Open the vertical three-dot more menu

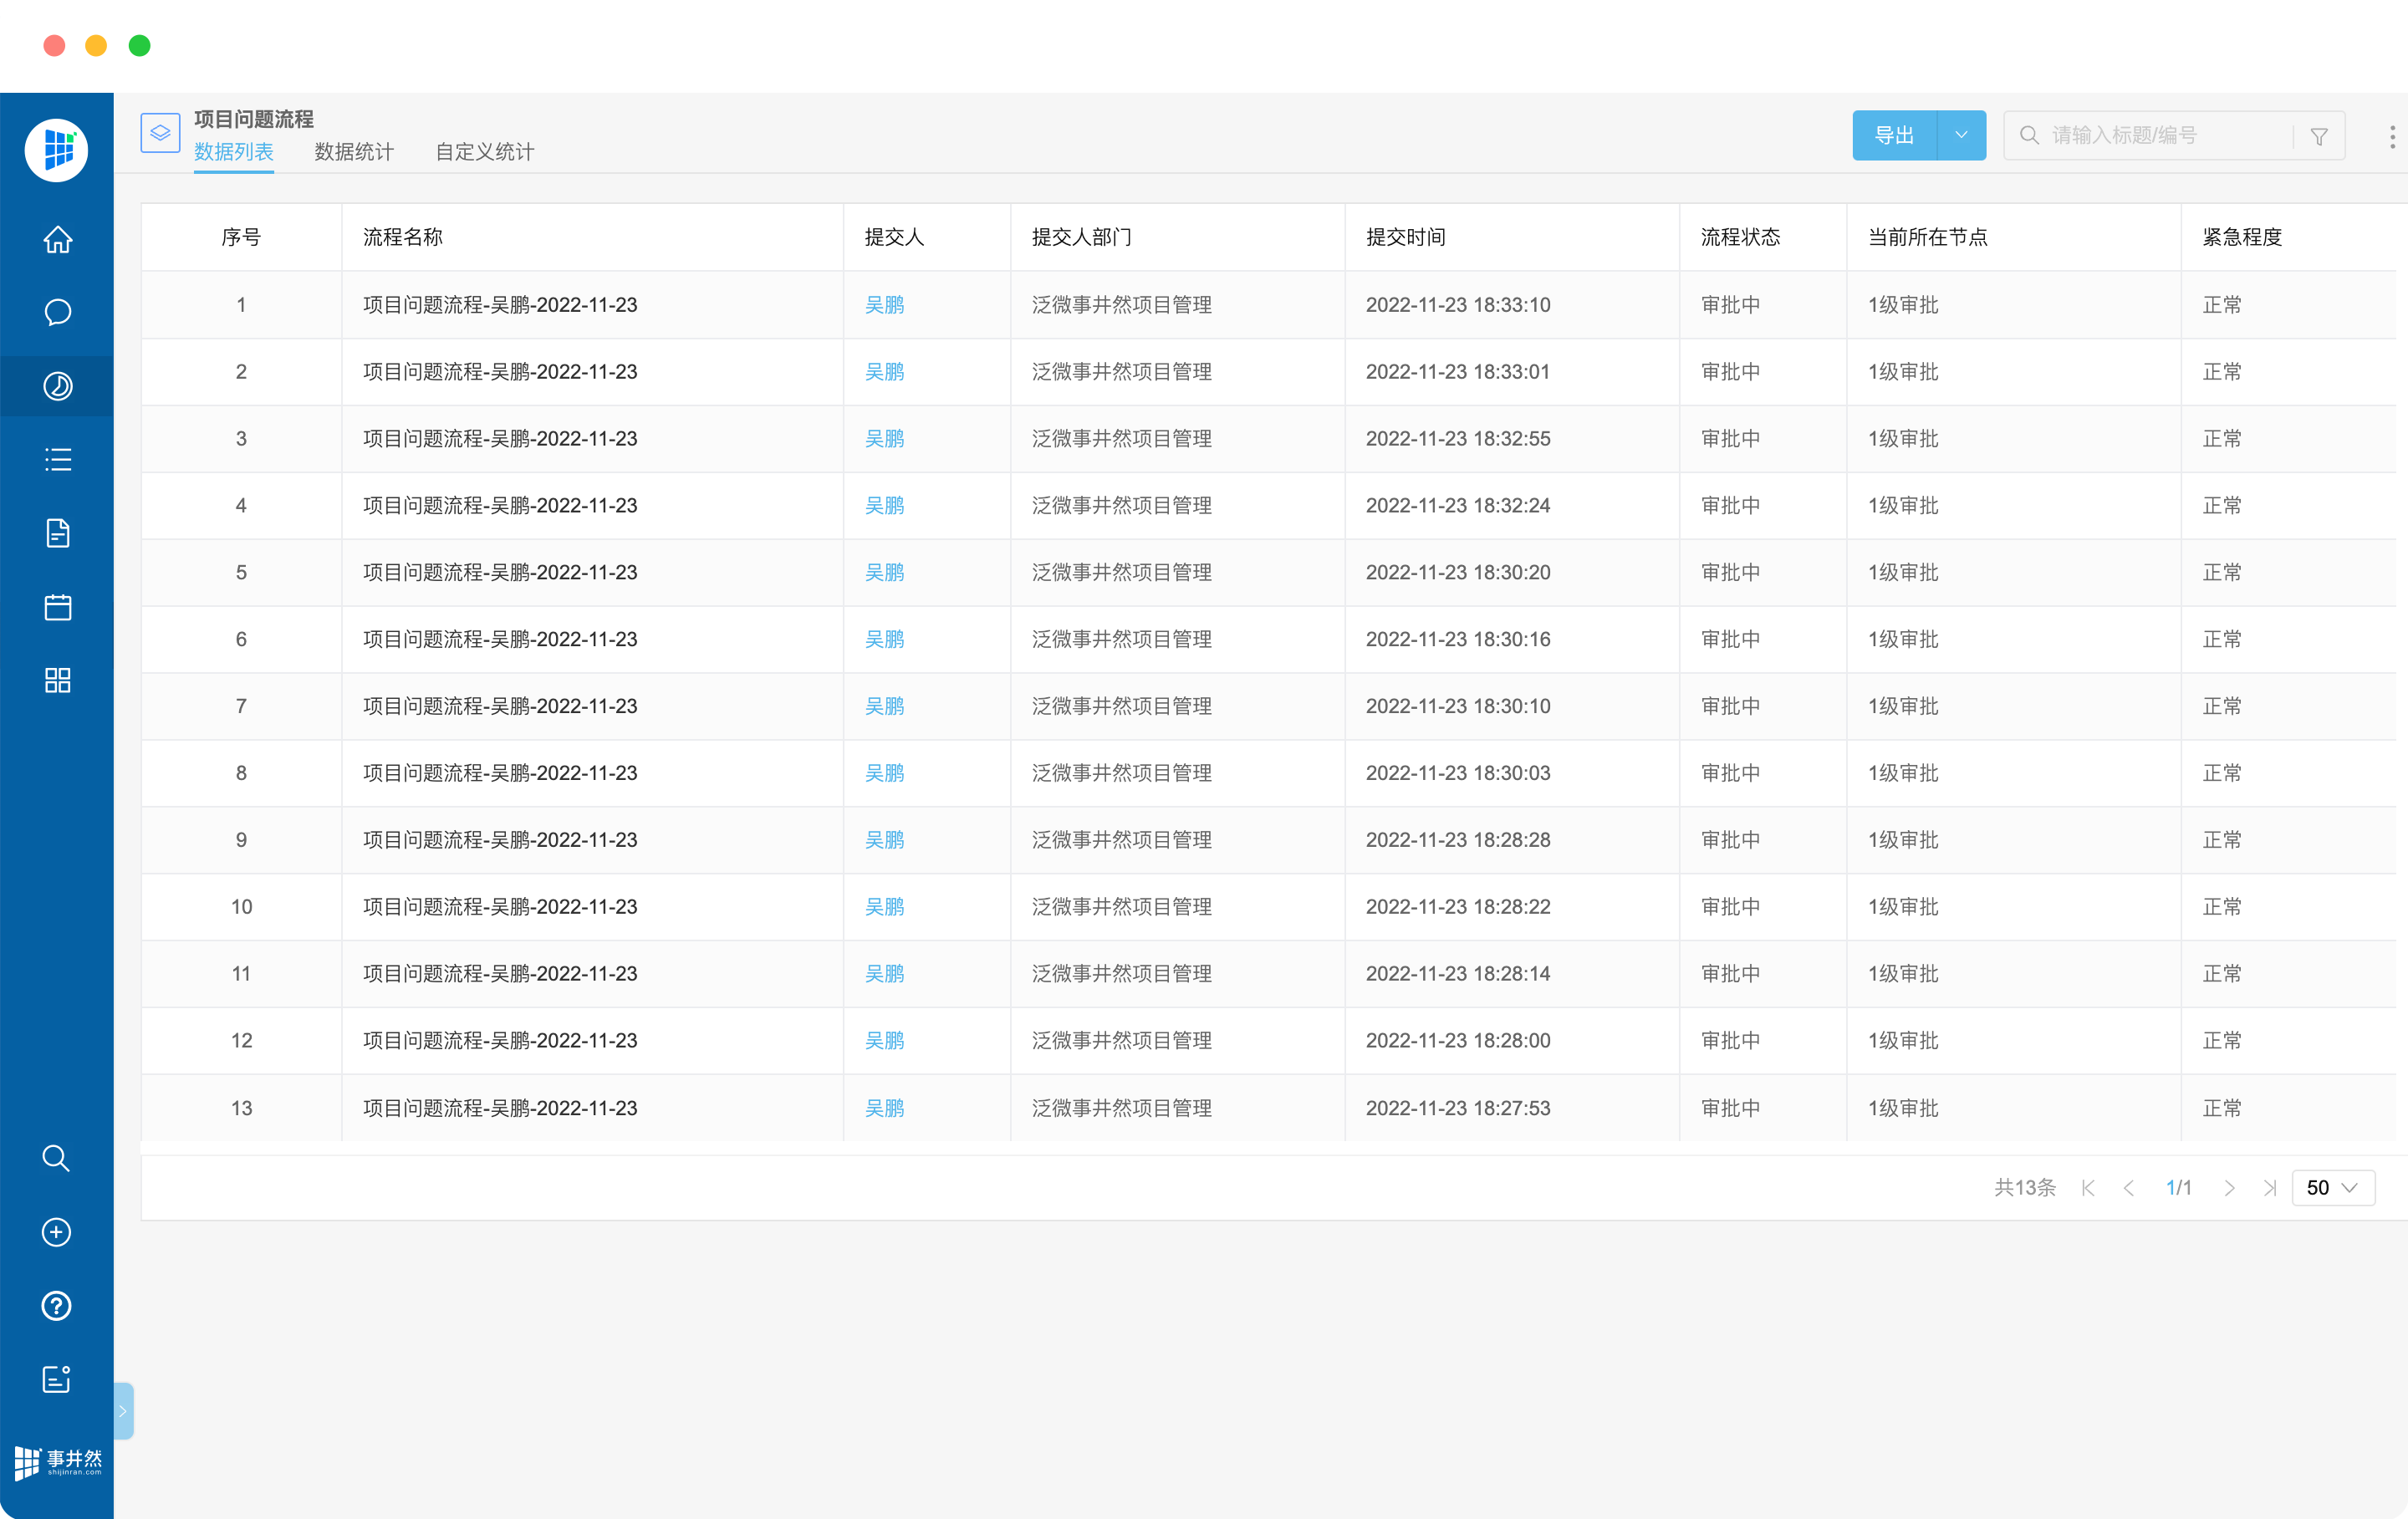point(2391,136)
